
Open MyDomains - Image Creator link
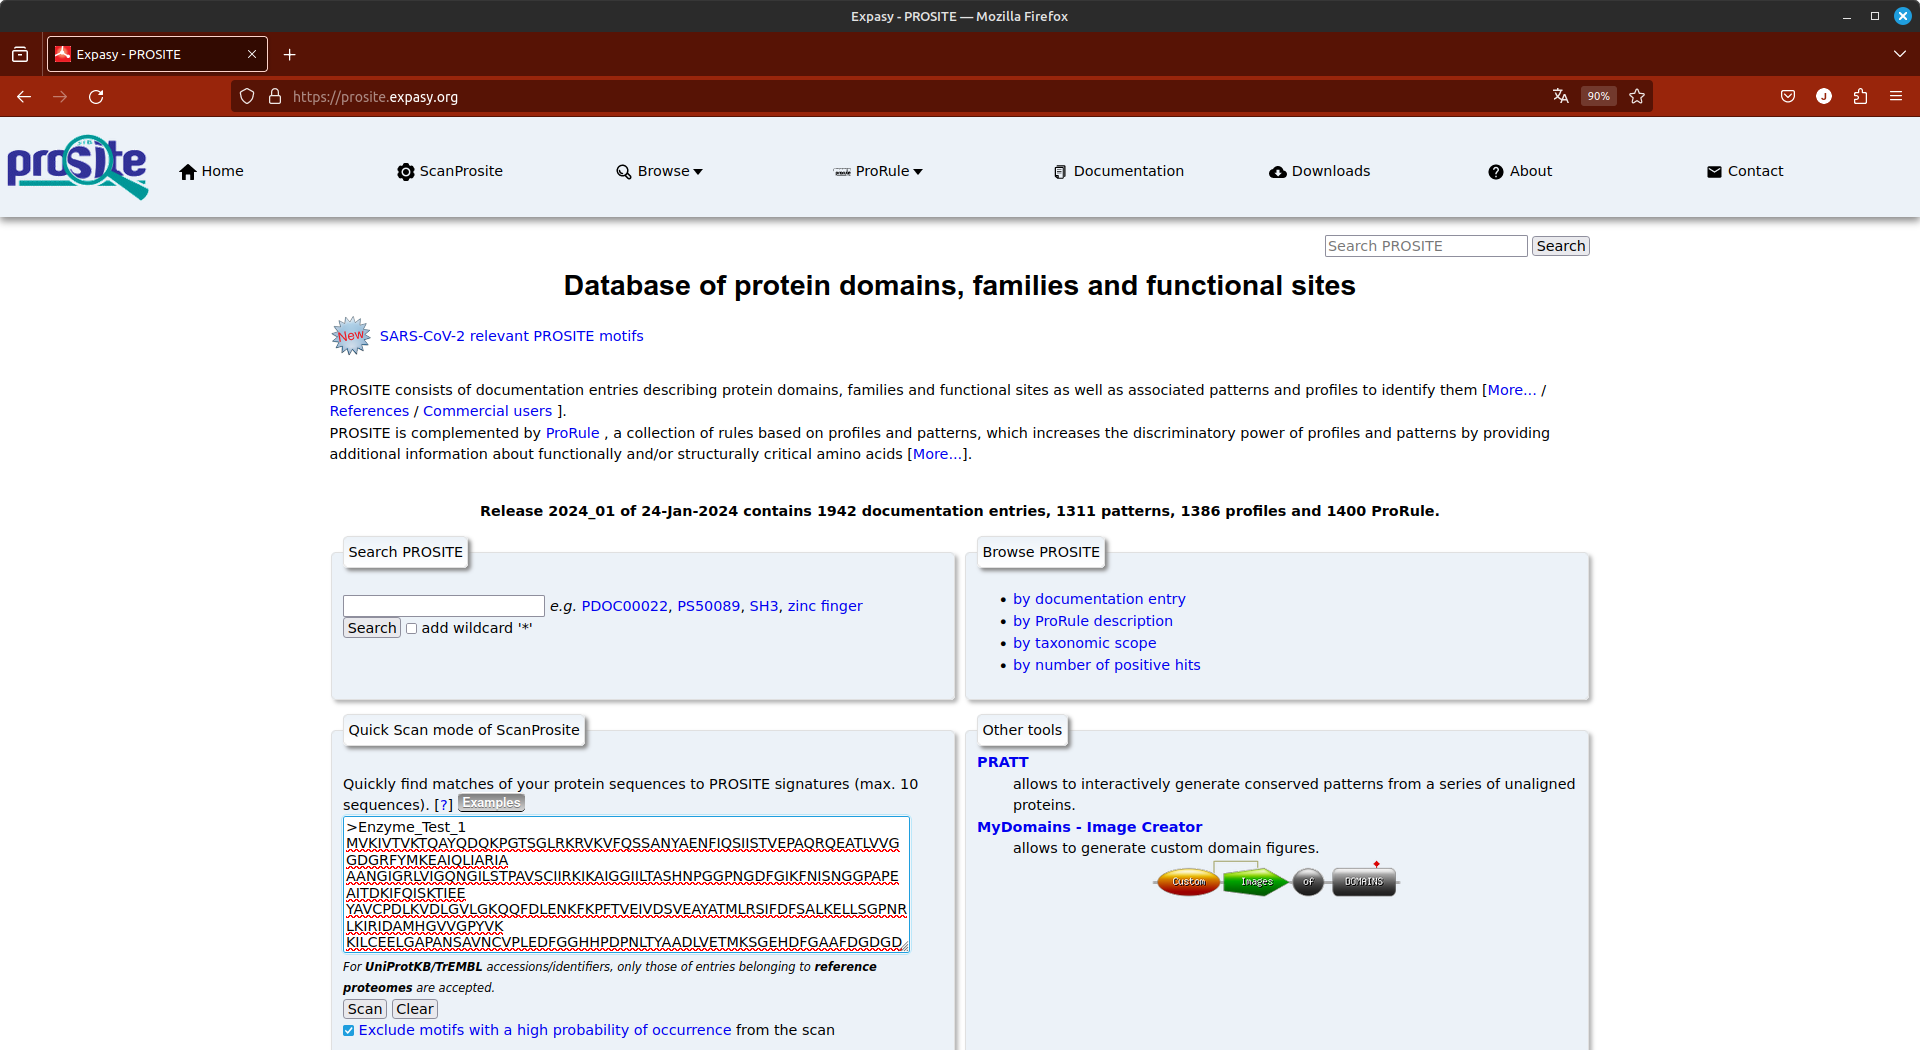tap(1089, 827)
